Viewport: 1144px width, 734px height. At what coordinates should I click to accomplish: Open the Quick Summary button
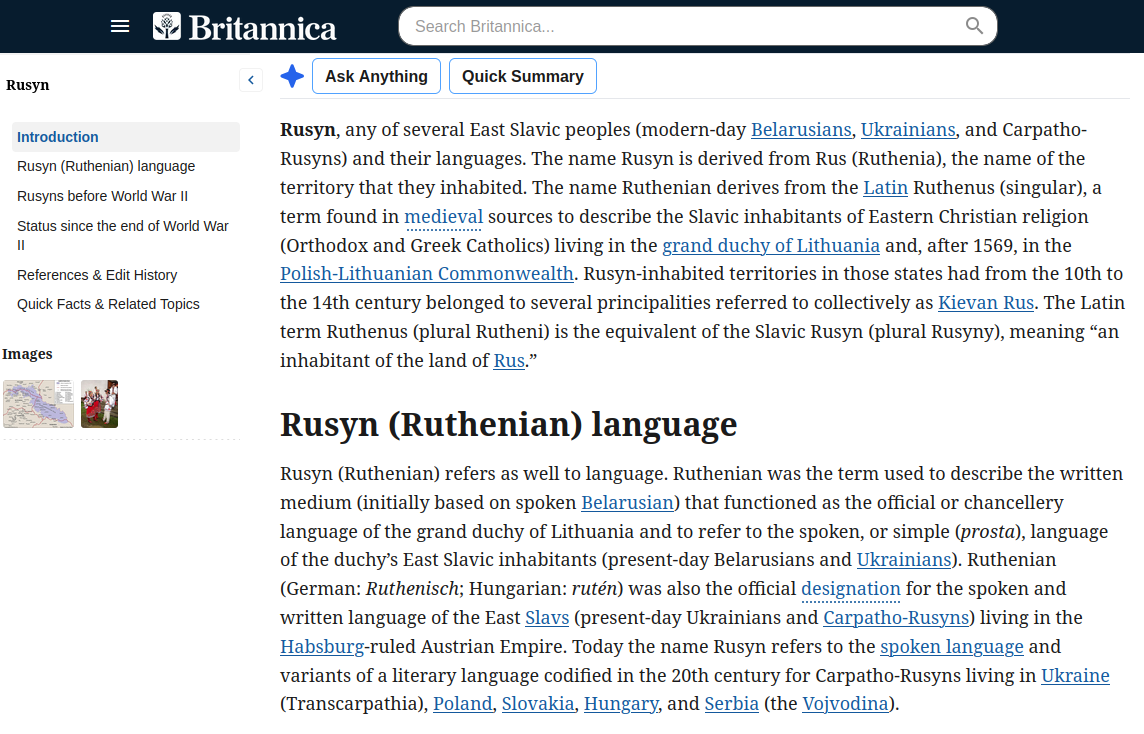(522, 76)
